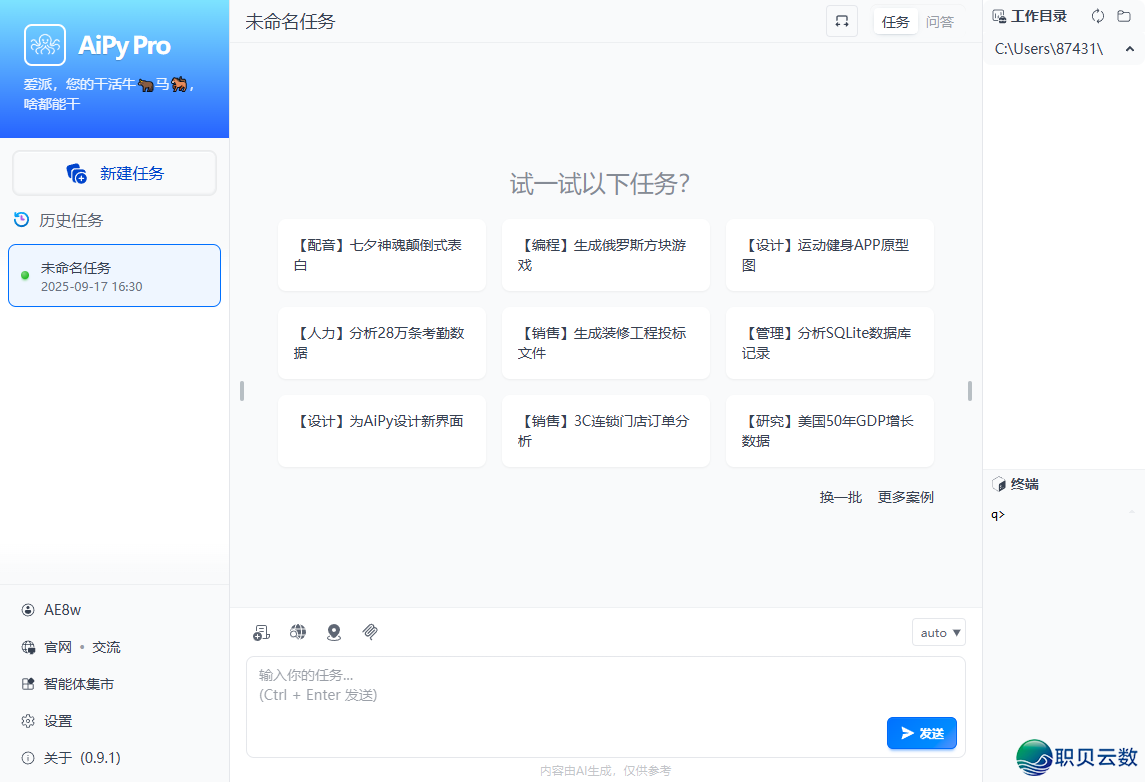Click the info icon beside 关于
The image size is (1145, 782).
28,758
